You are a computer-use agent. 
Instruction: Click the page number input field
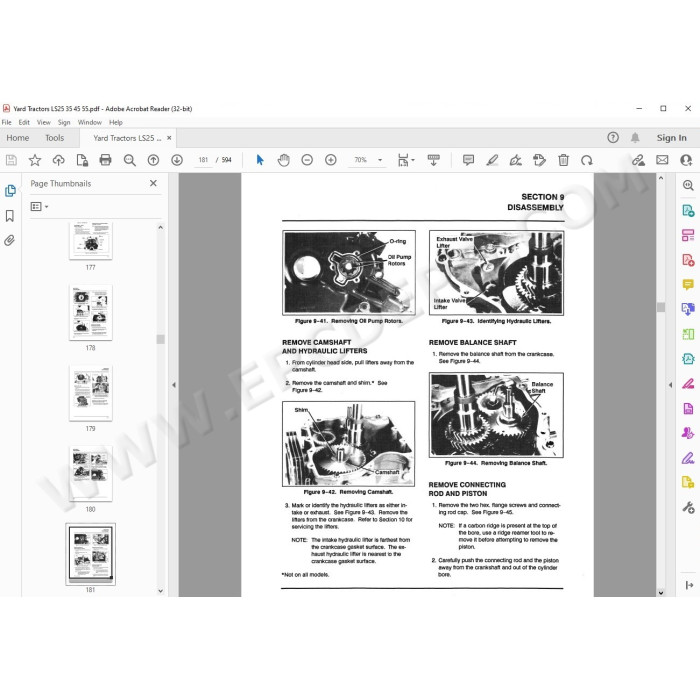click(203, 160)
